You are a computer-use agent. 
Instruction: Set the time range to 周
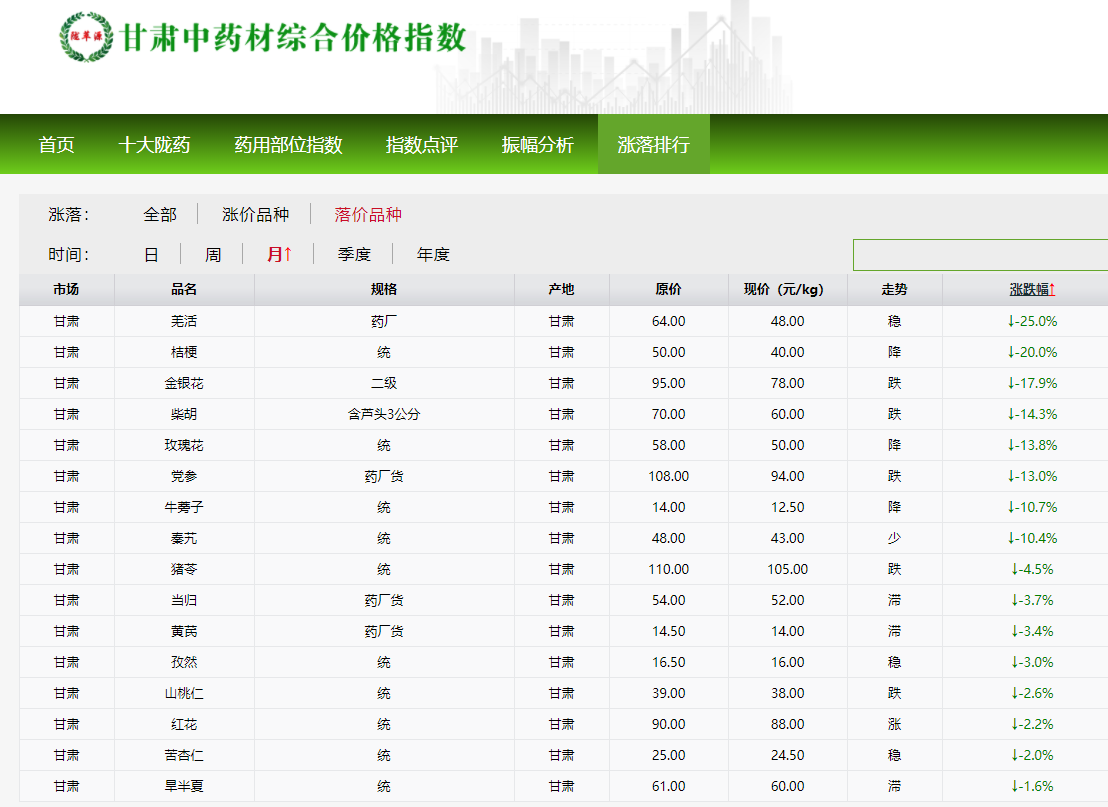pos(213,255)
